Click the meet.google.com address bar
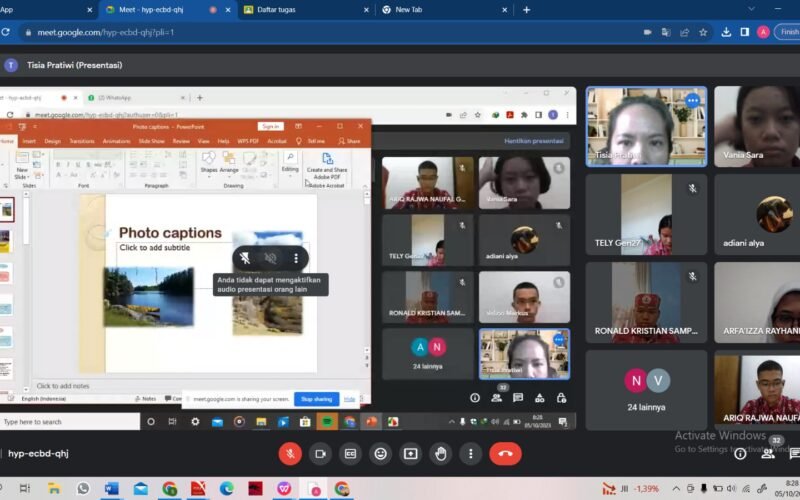The width and height of the screenshot is (800, 500). pyautogui.click(x=300, y=32)
